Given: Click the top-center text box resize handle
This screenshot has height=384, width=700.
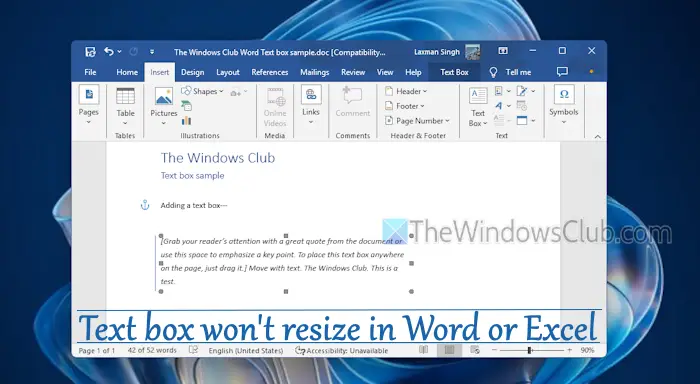Looking at the screenshot, I should point(286,236).
